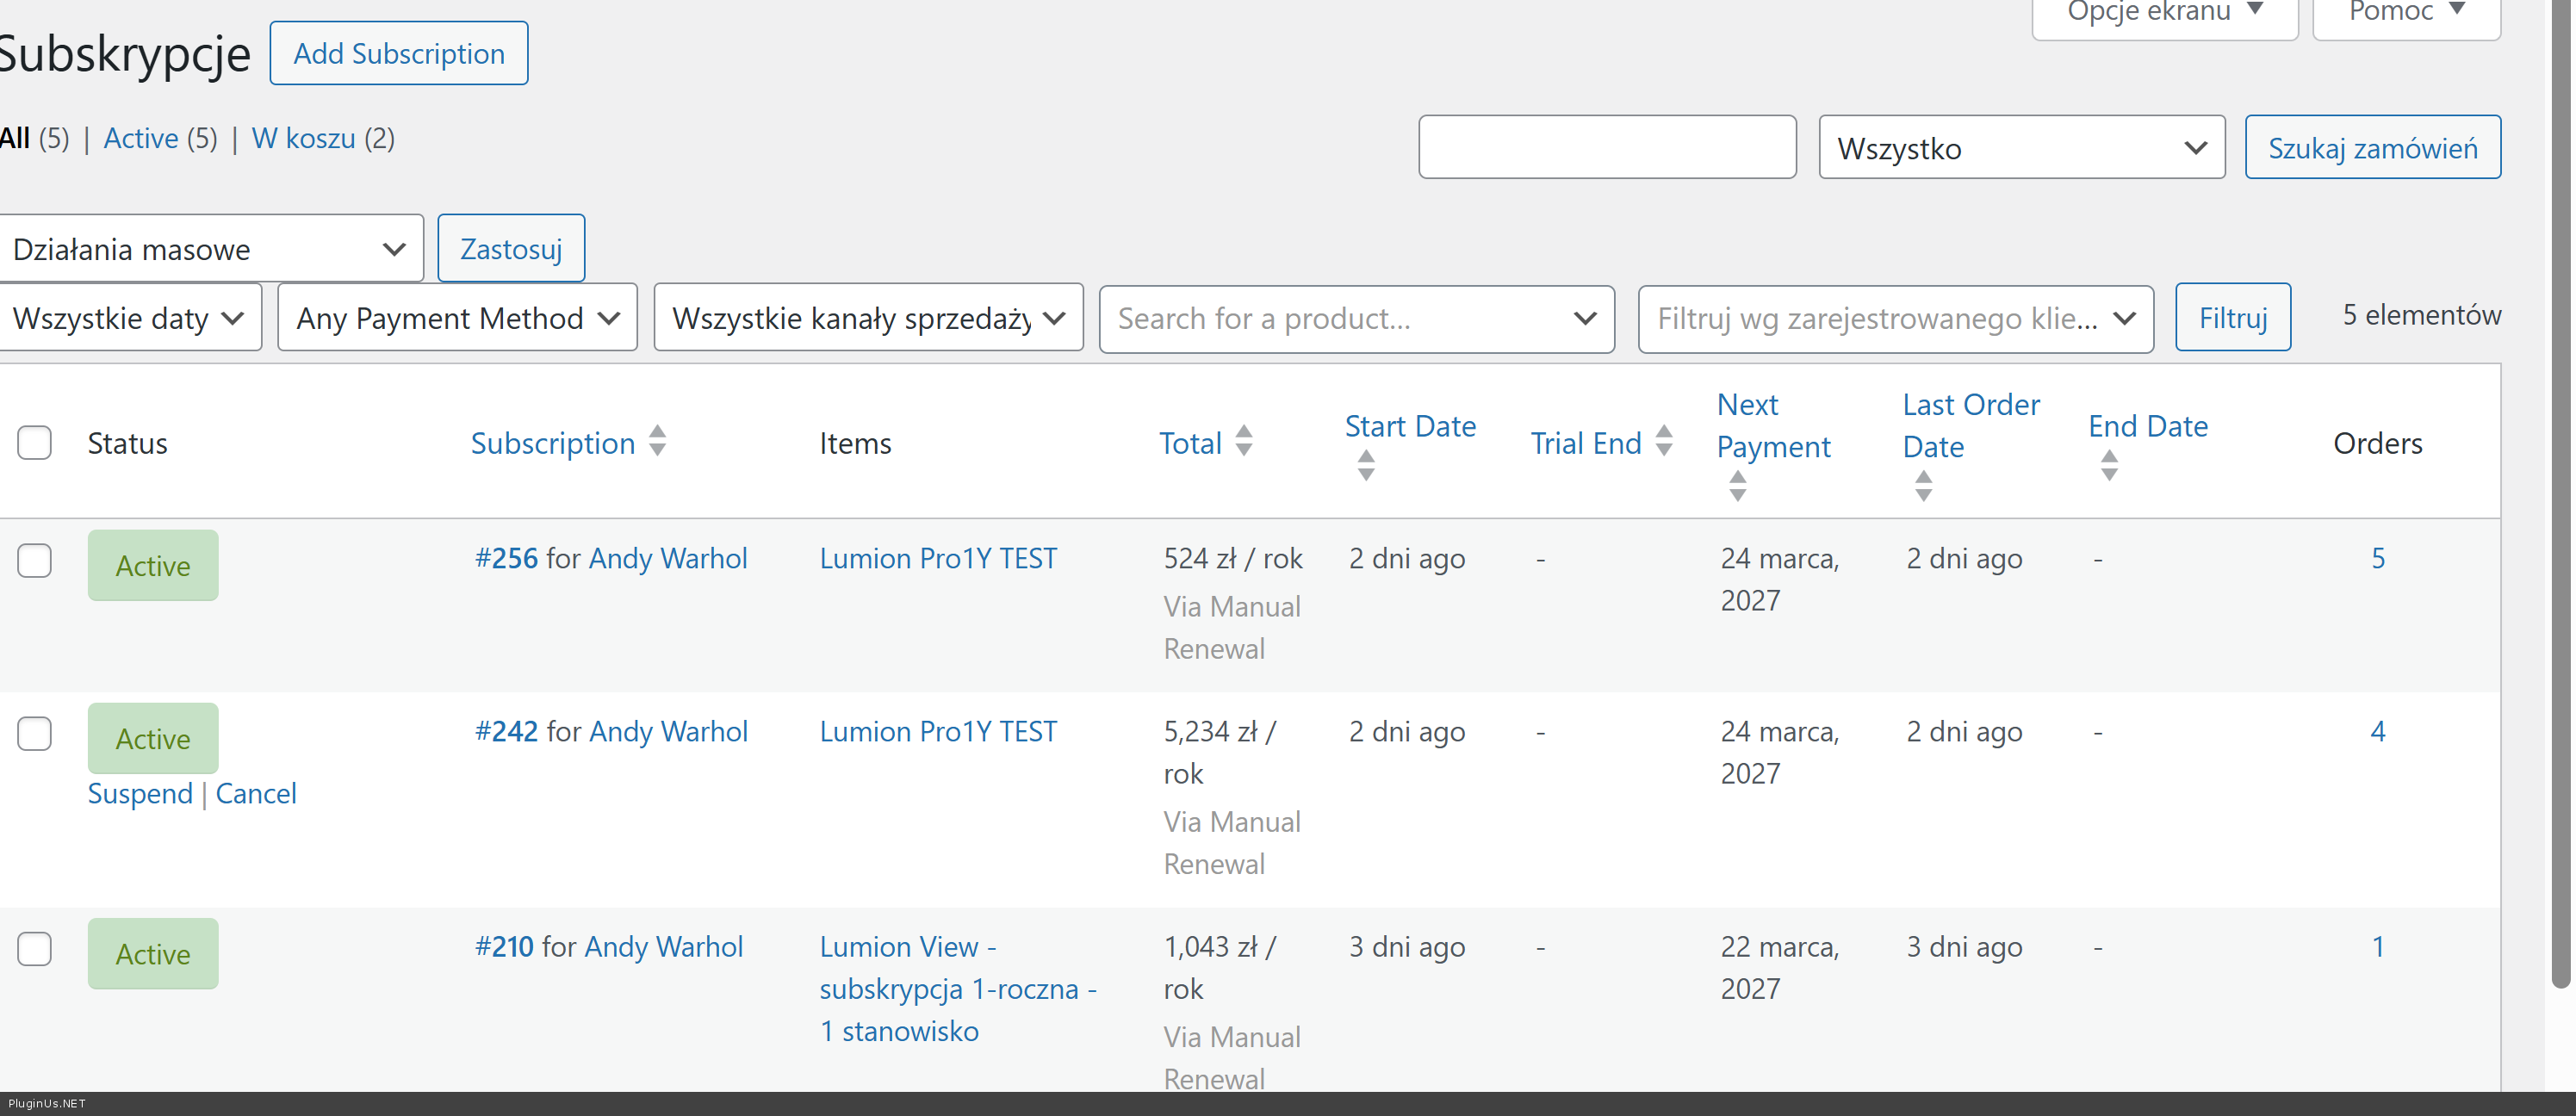Switch to W koszu trash view

point(303,138)
